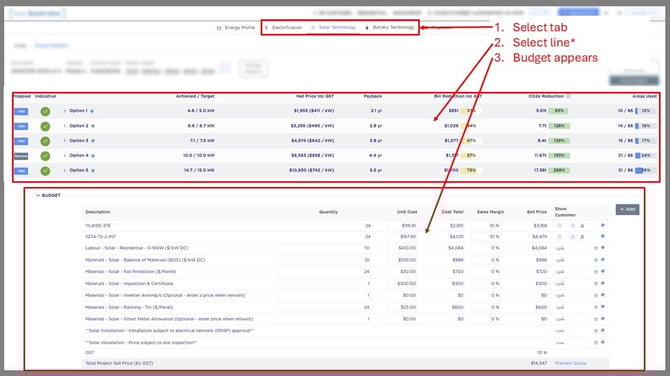Delete the Racking - Tin budget line

coord(596,307)
